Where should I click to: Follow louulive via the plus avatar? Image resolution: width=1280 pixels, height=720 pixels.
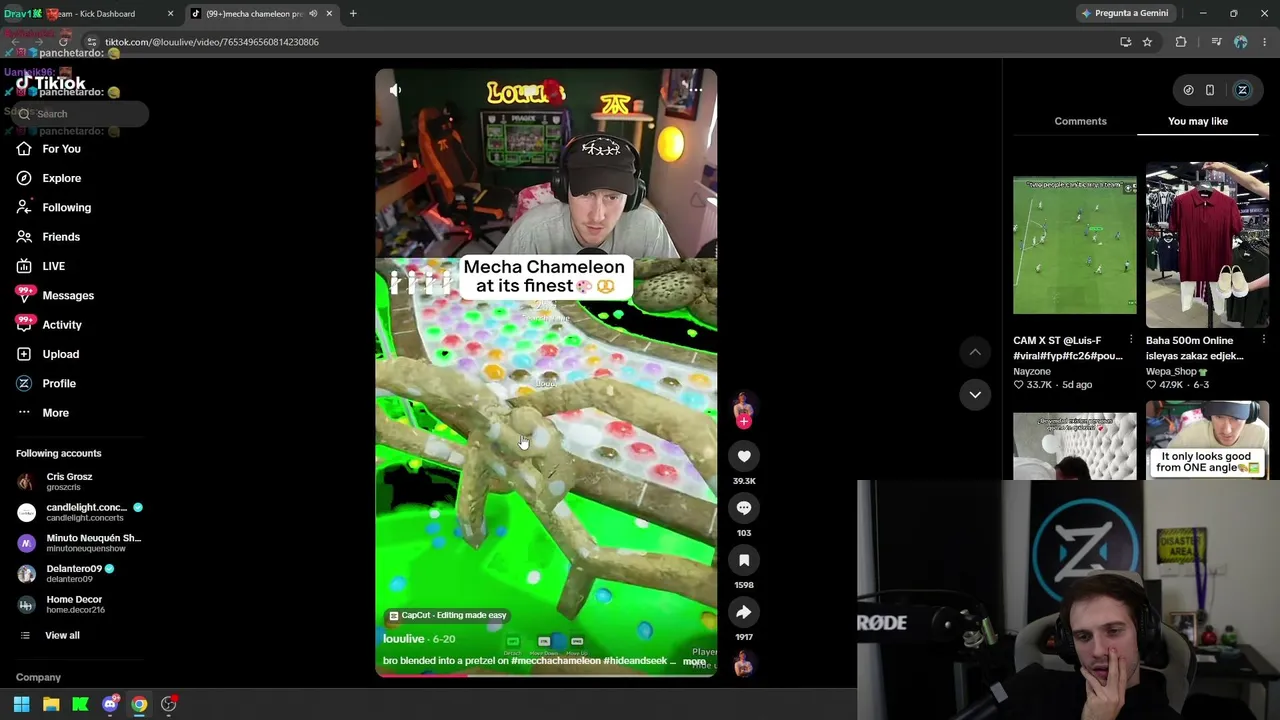point(744,421)
